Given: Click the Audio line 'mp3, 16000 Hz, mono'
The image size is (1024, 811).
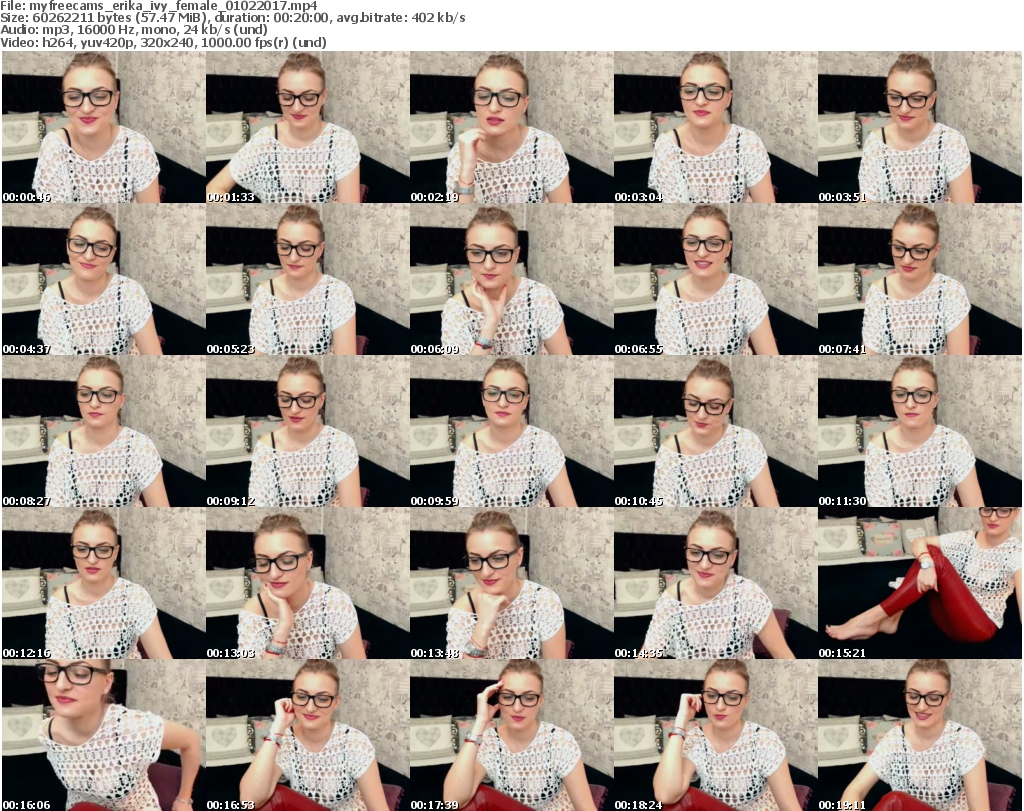Looking at the screenshot, I should point(109,30).
